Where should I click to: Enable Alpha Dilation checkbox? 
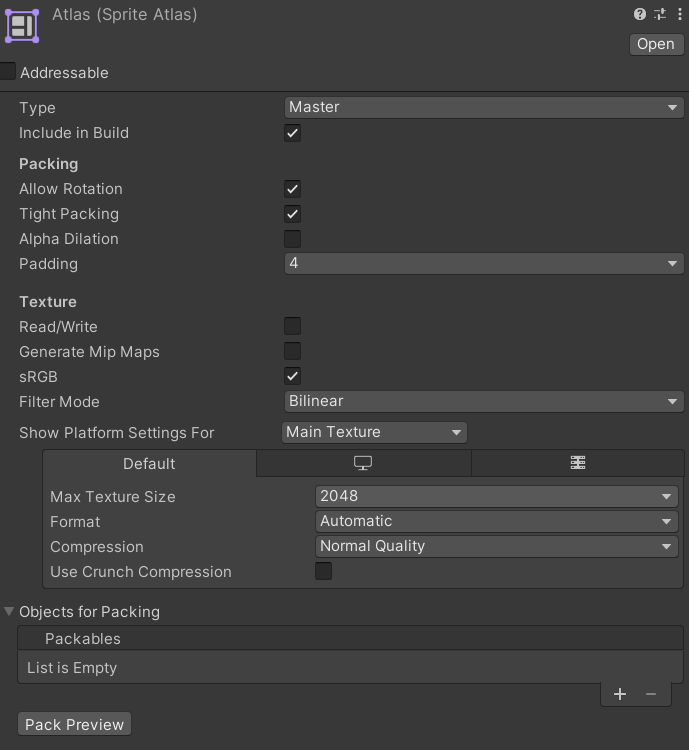tap(292, 239)
